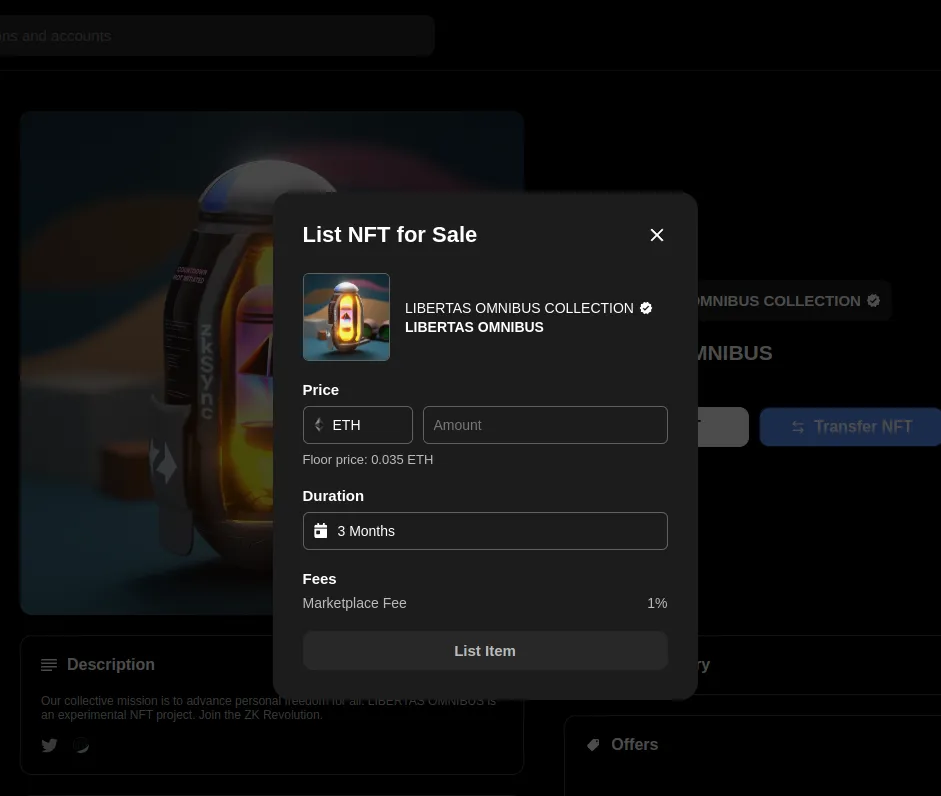Click the Twitter icon under Description

tap(49, 746)
